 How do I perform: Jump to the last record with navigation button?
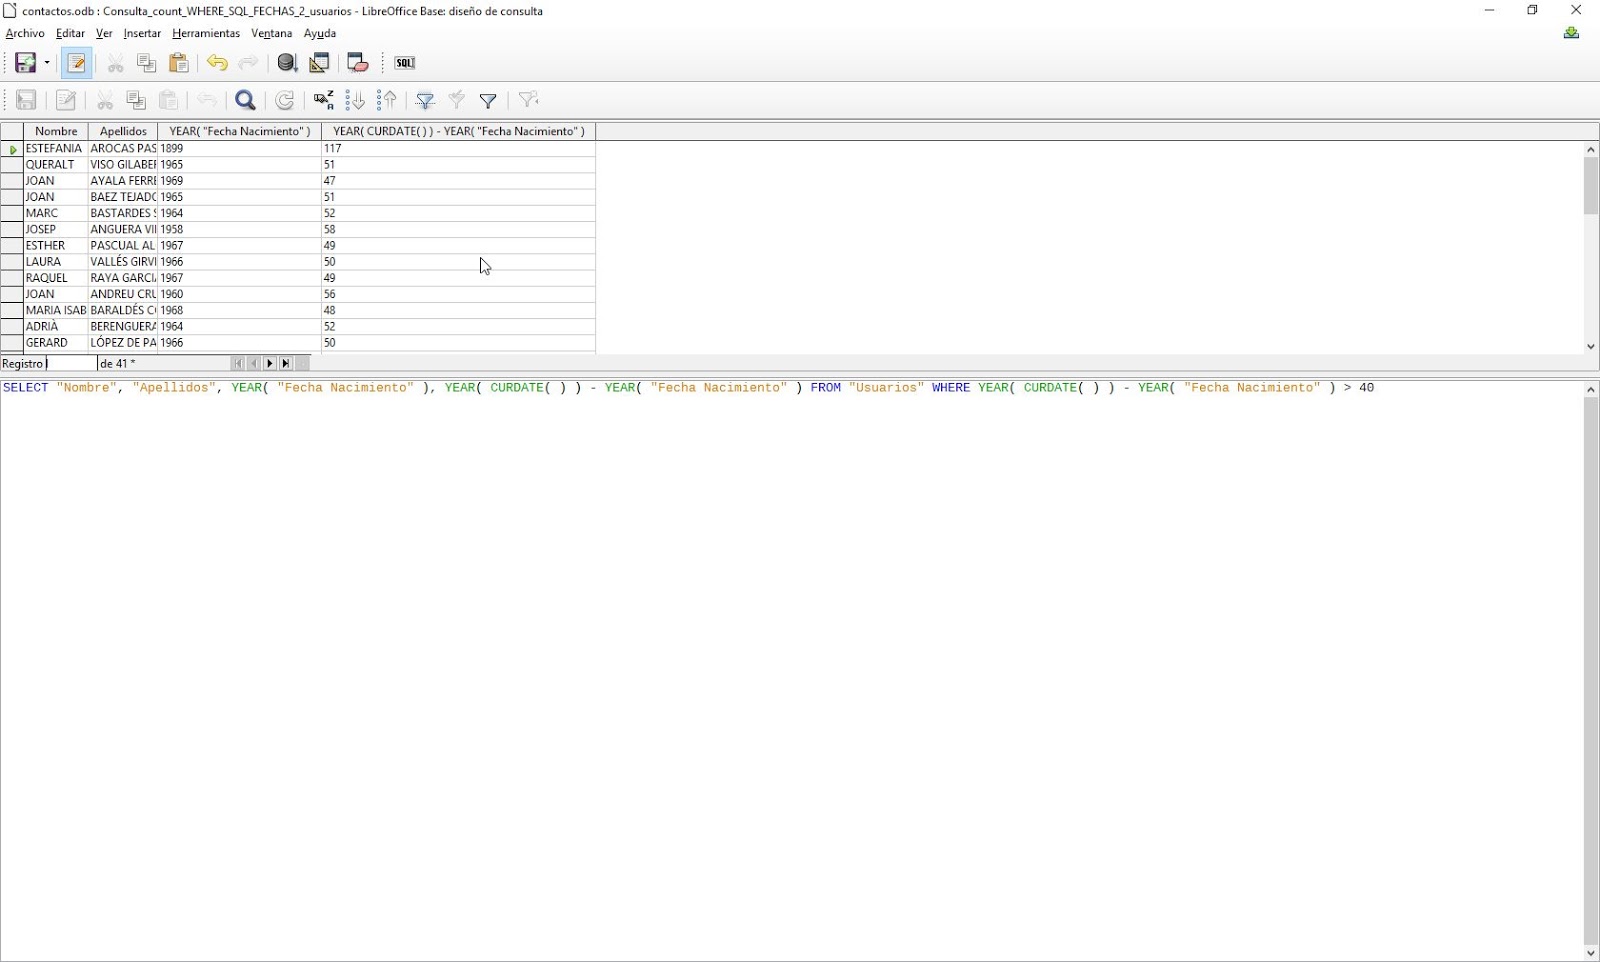[x=287, y=363]
